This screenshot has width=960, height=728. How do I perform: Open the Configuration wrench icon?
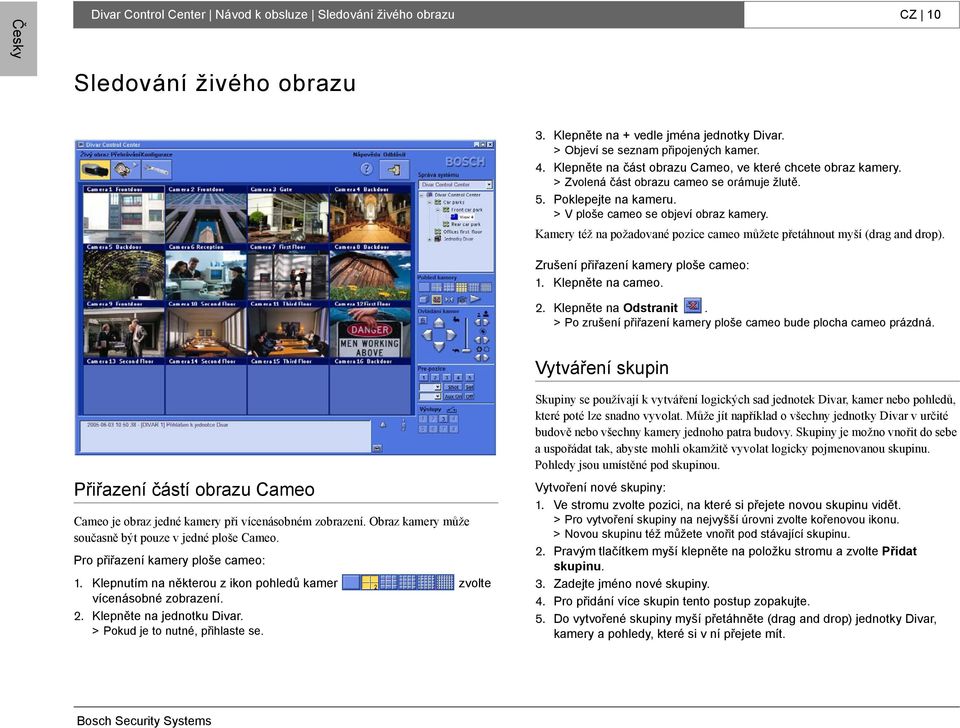point(157,169)
